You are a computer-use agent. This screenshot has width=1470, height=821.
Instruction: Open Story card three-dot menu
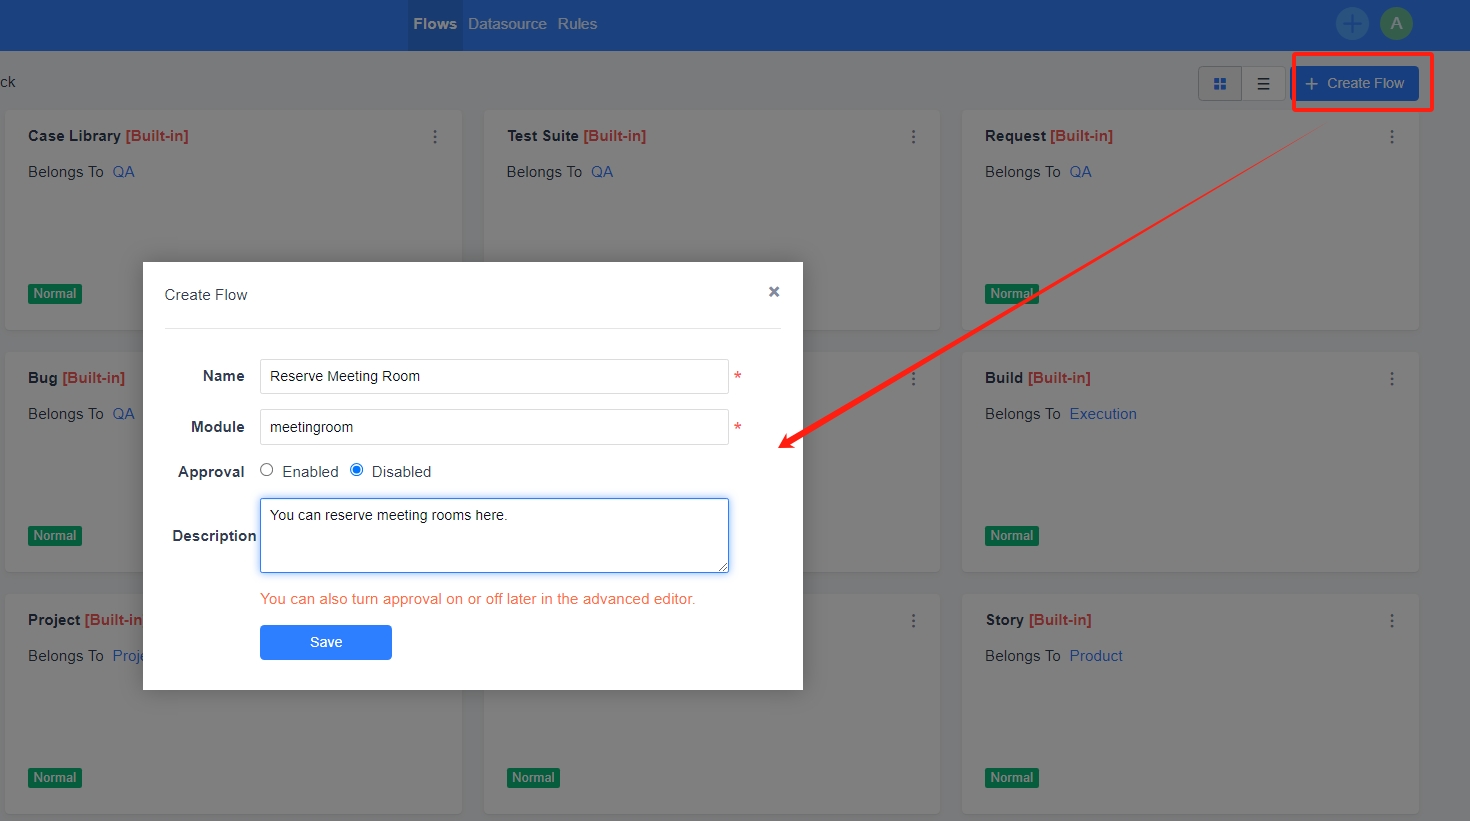(x=1391, y=621)
